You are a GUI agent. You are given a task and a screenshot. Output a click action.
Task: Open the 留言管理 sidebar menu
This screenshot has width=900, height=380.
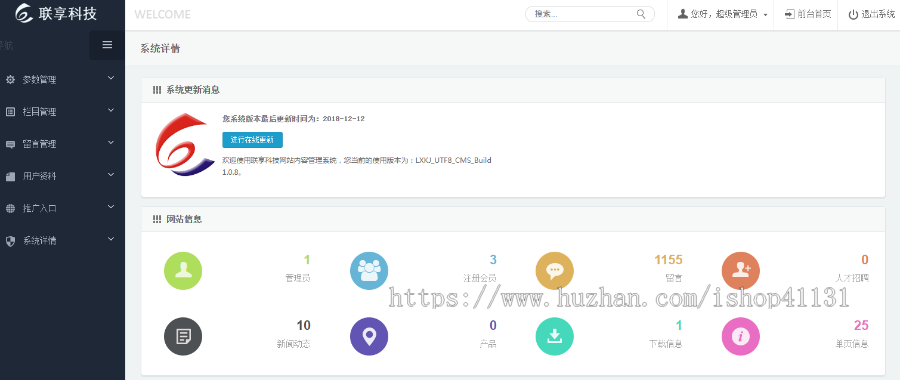pos(62,144)
